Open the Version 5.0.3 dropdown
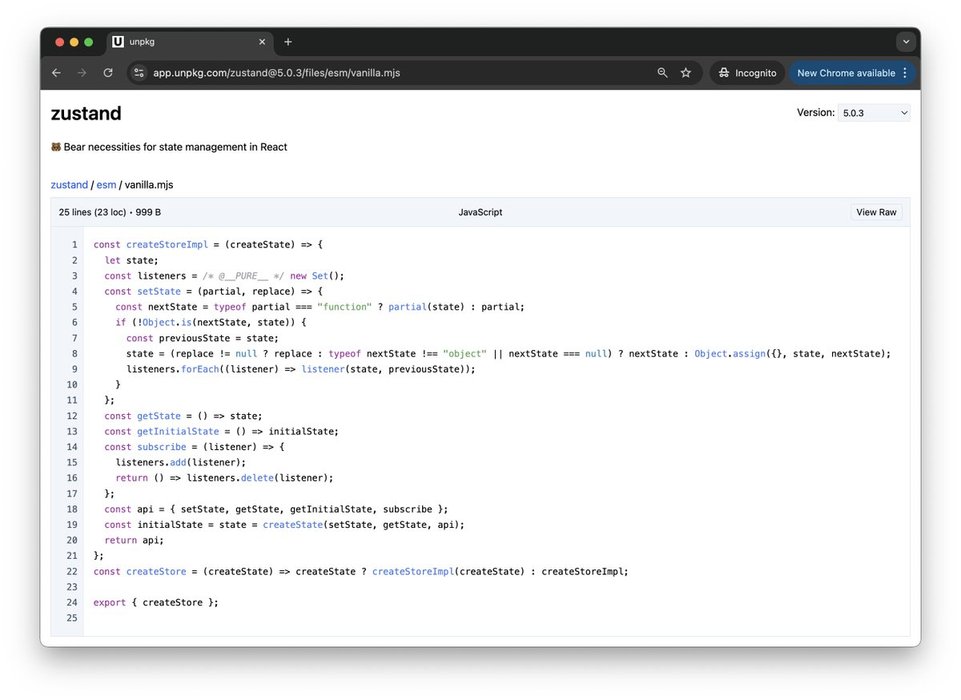Image resolution: width=961 pixels, height=700 pixels. click(874, 113)
